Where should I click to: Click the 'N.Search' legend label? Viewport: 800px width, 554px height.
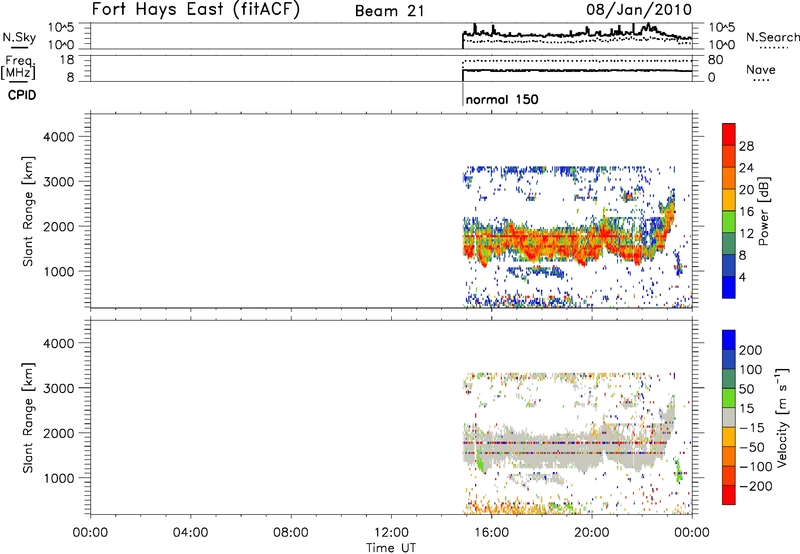[x=772, y=37]
